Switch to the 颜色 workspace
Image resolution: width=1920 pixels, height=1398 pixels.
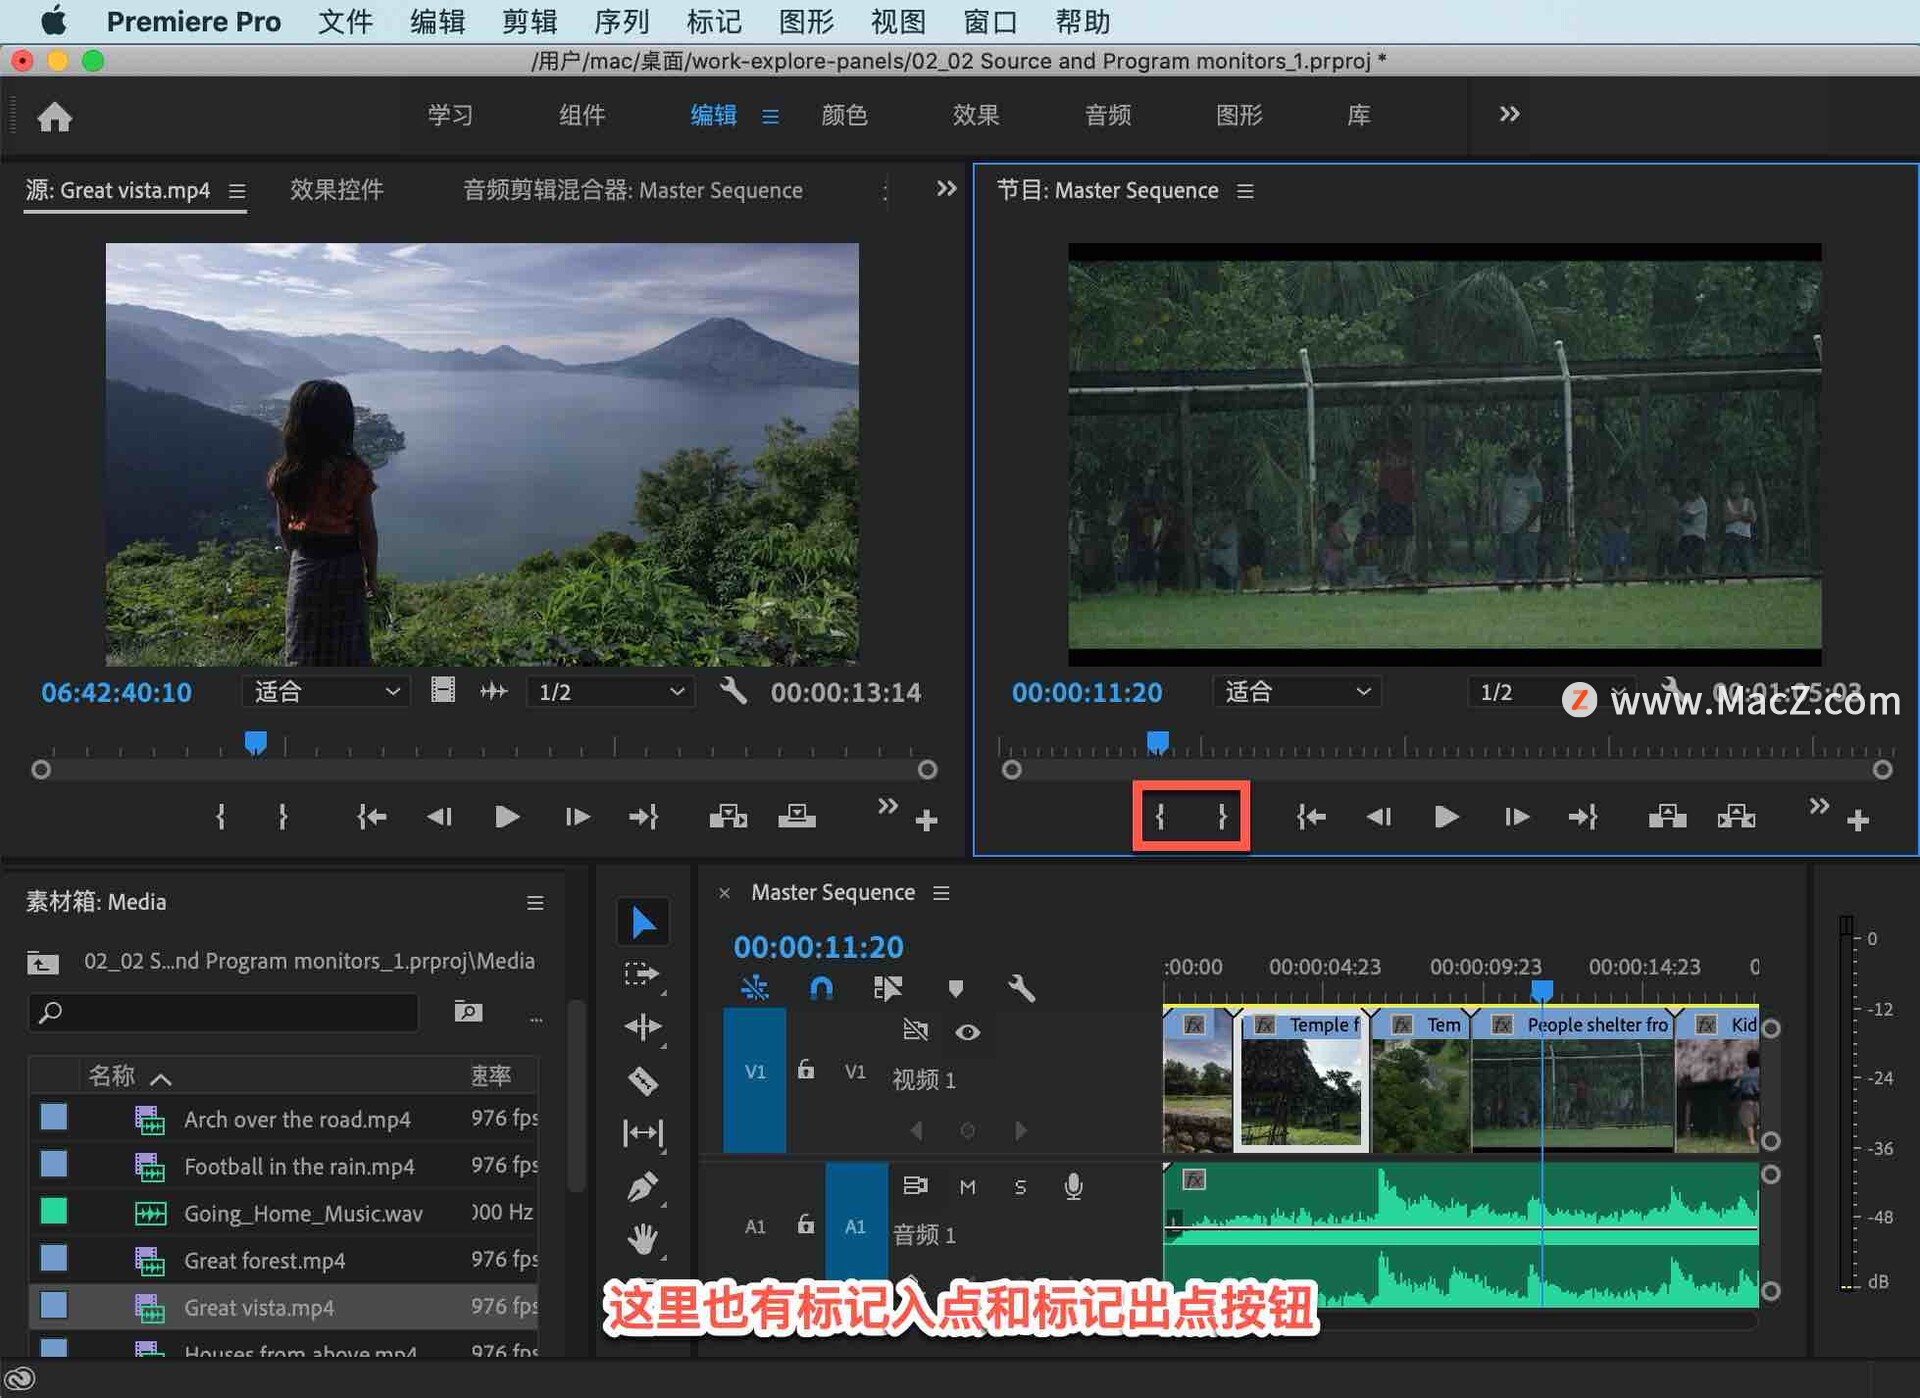(844, 115)
